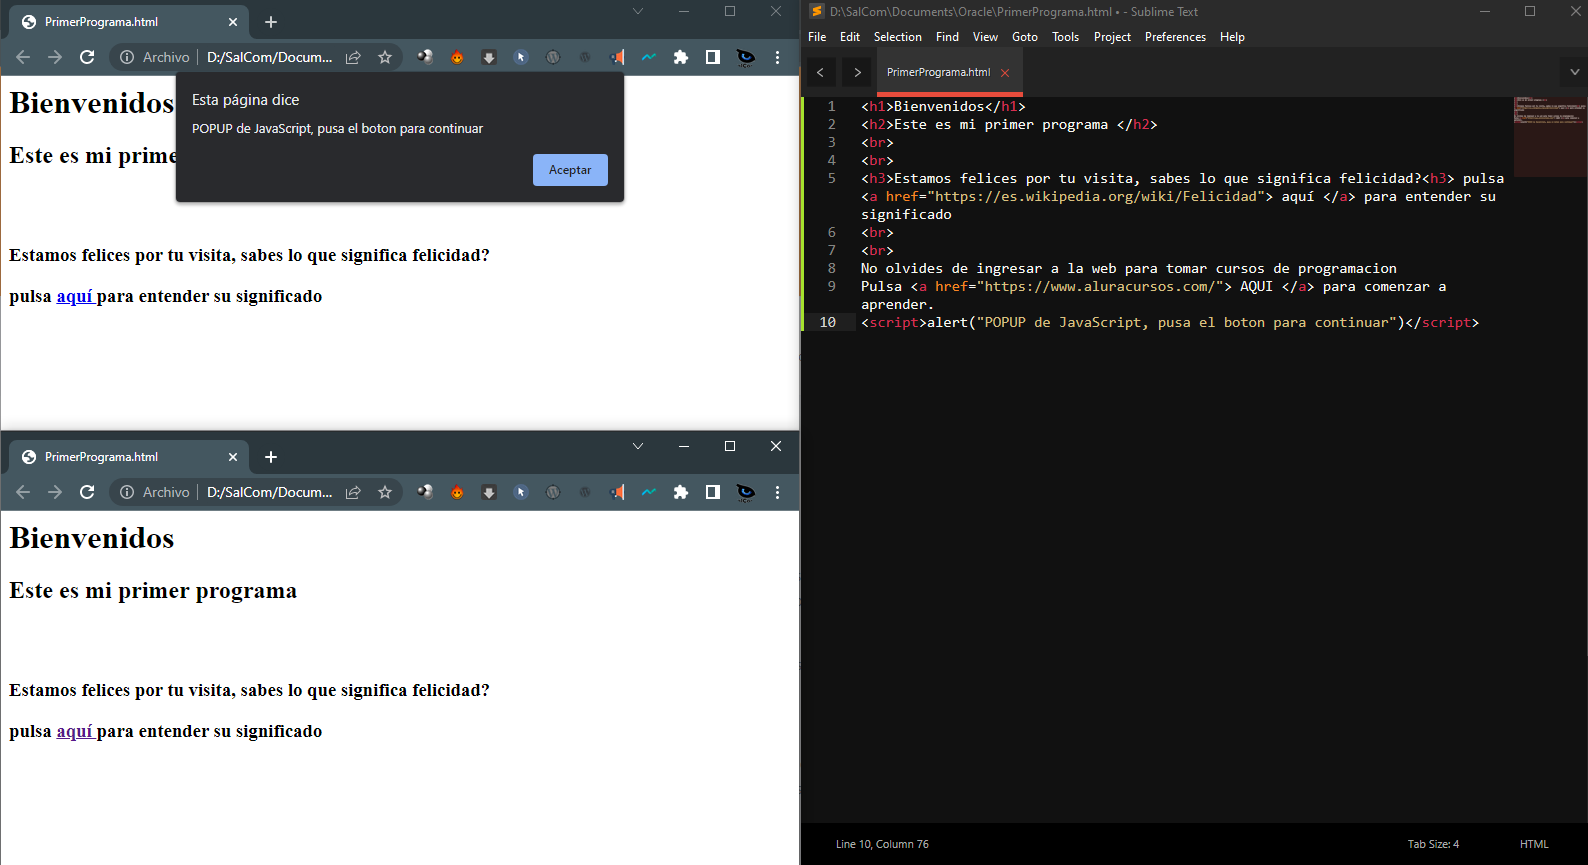Open File menu in Sublime Text
This screenshot has width=1588, height=865.
pyautogui.click(x=817, y=37)
